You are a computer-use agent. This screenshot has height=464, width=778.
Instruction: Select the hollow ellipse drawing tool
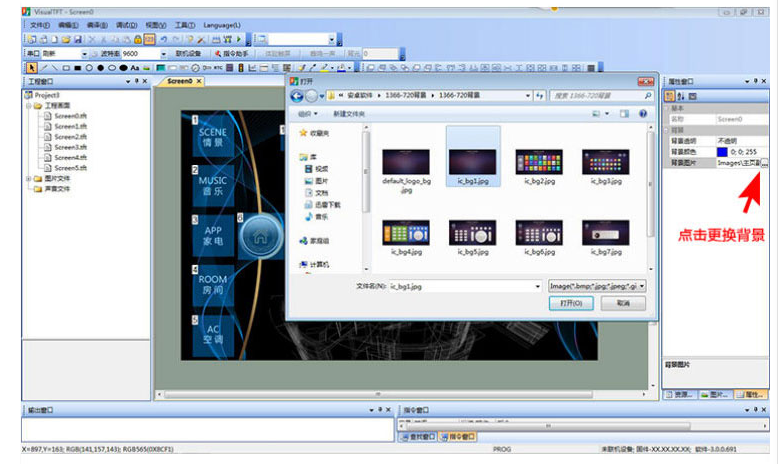pyautogui.click(x=112, y=68)
